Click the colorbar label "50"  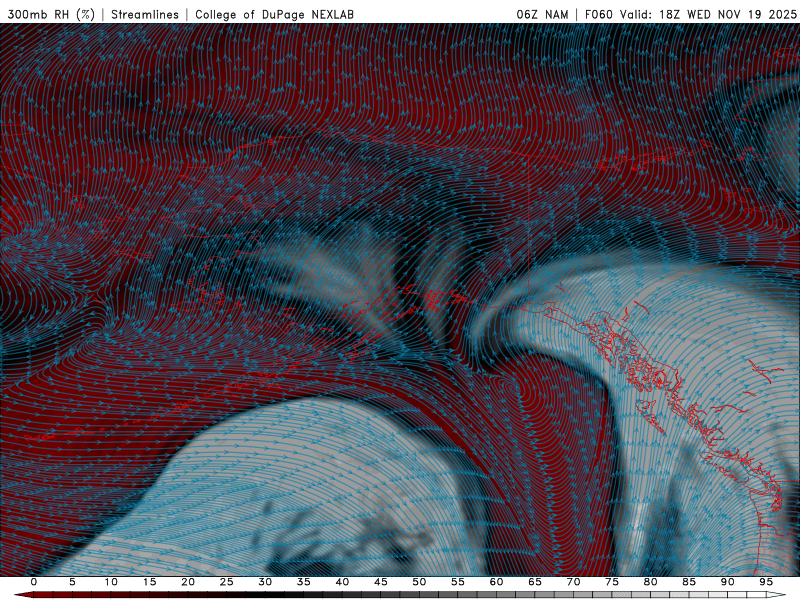coord(419,582)
